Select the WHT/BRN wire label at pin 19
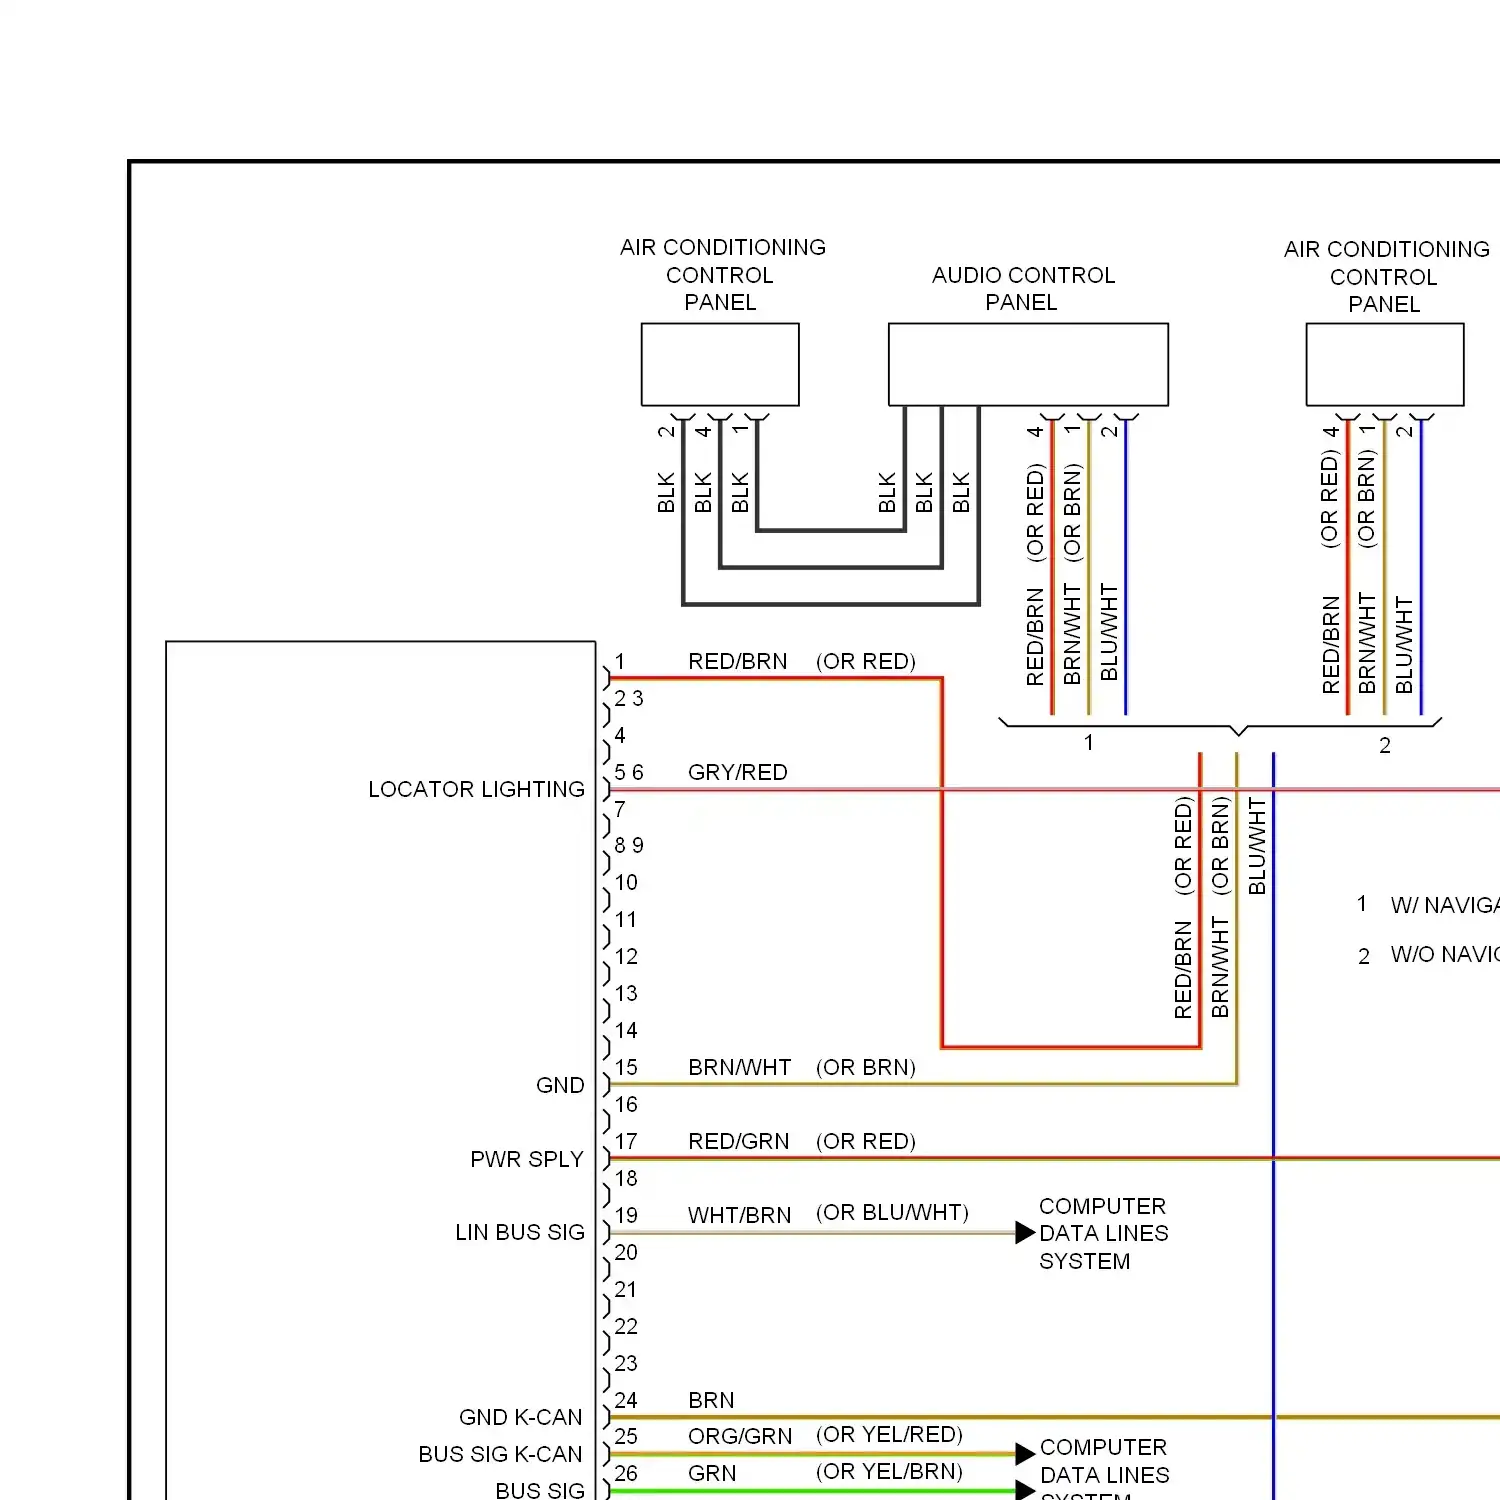The height and width of the screenshot is (1500, 1500). pyautogui.click(x=740, y=1215)
